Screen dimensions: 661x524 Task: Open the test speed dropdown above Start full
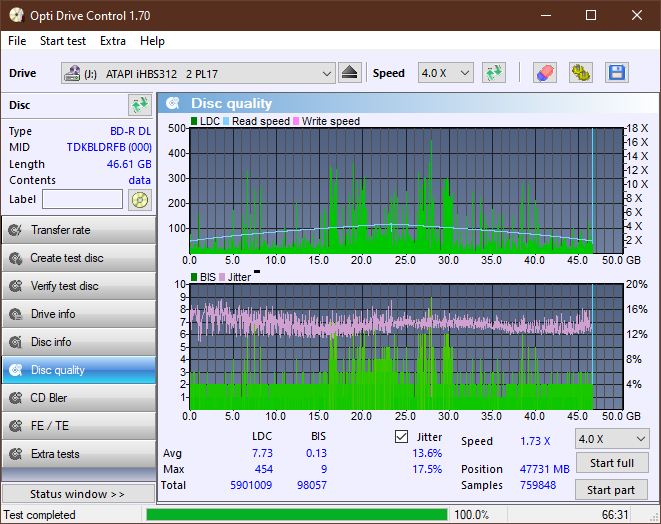(611, 439)
